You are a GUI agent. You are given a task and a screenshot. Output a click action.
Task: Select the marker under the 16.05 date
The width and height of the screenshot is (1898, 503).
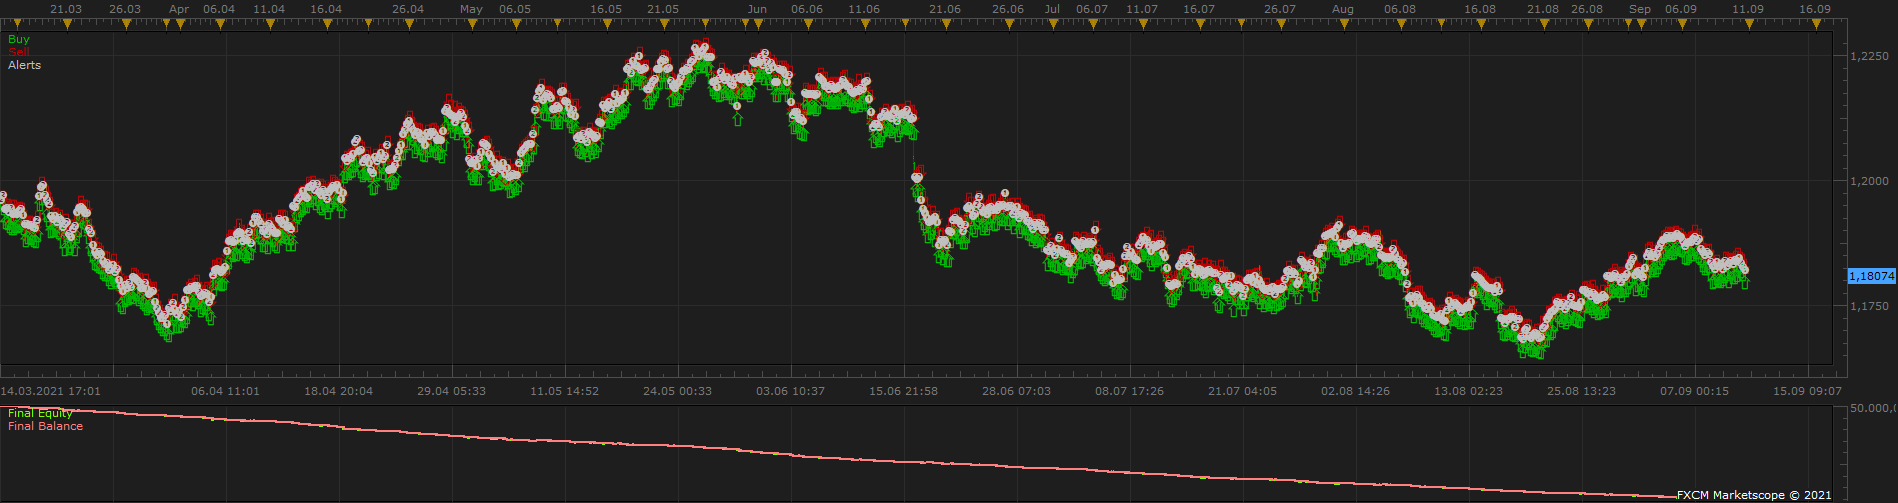[606, 24]
